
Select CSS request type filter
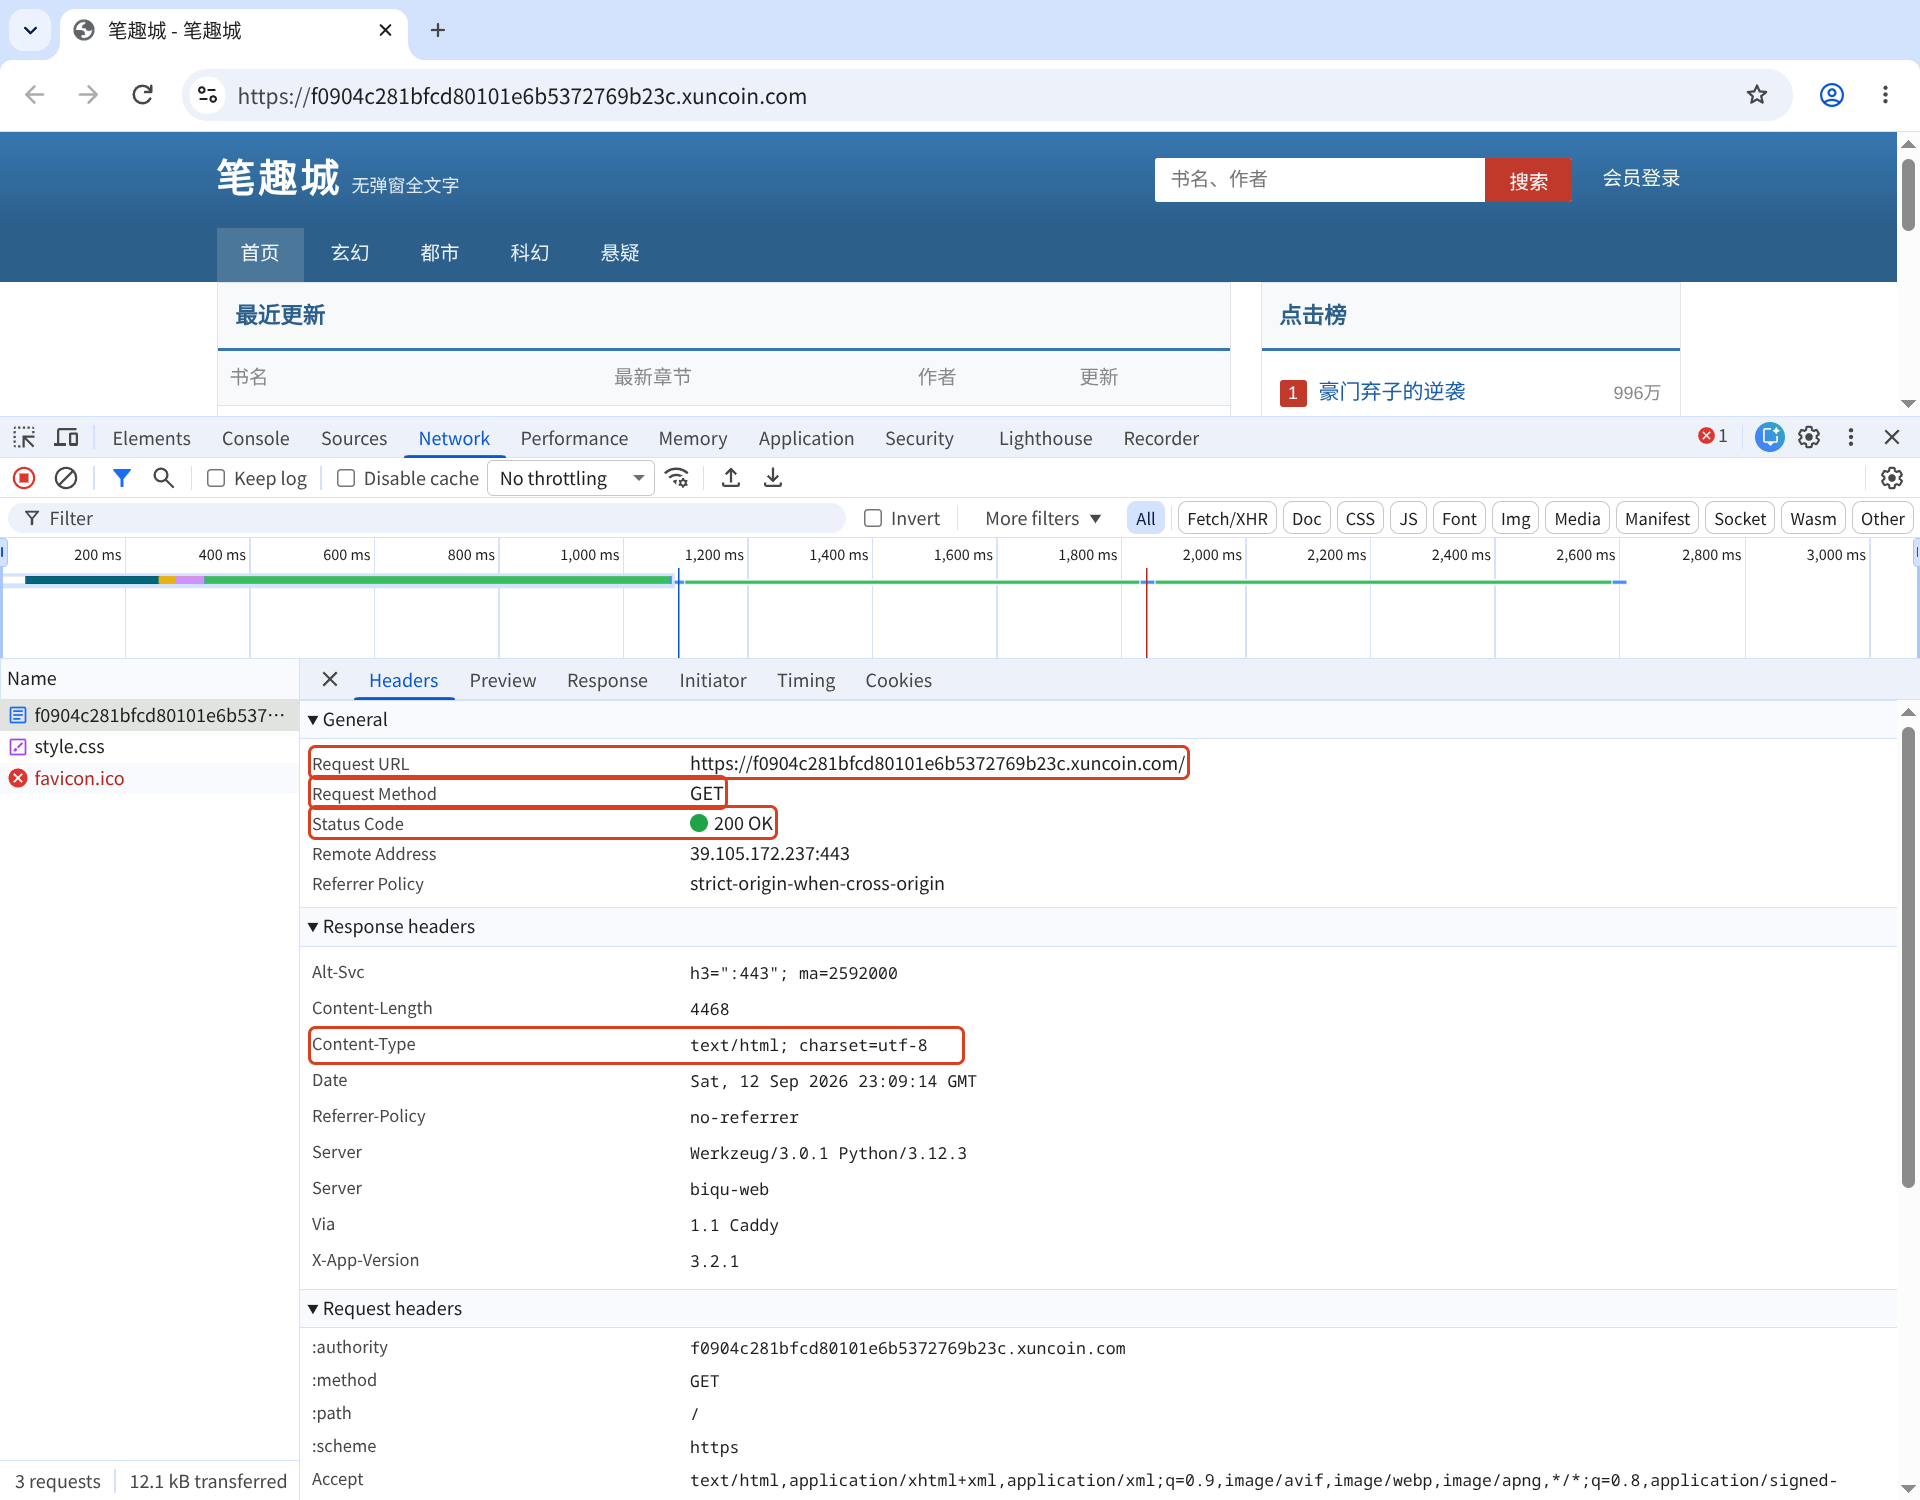tap(1360, 518)
